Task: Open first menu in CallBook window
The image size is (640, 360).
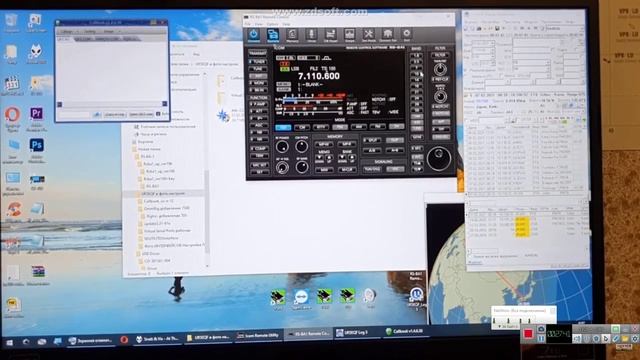Action: click(x=67, y=31)
